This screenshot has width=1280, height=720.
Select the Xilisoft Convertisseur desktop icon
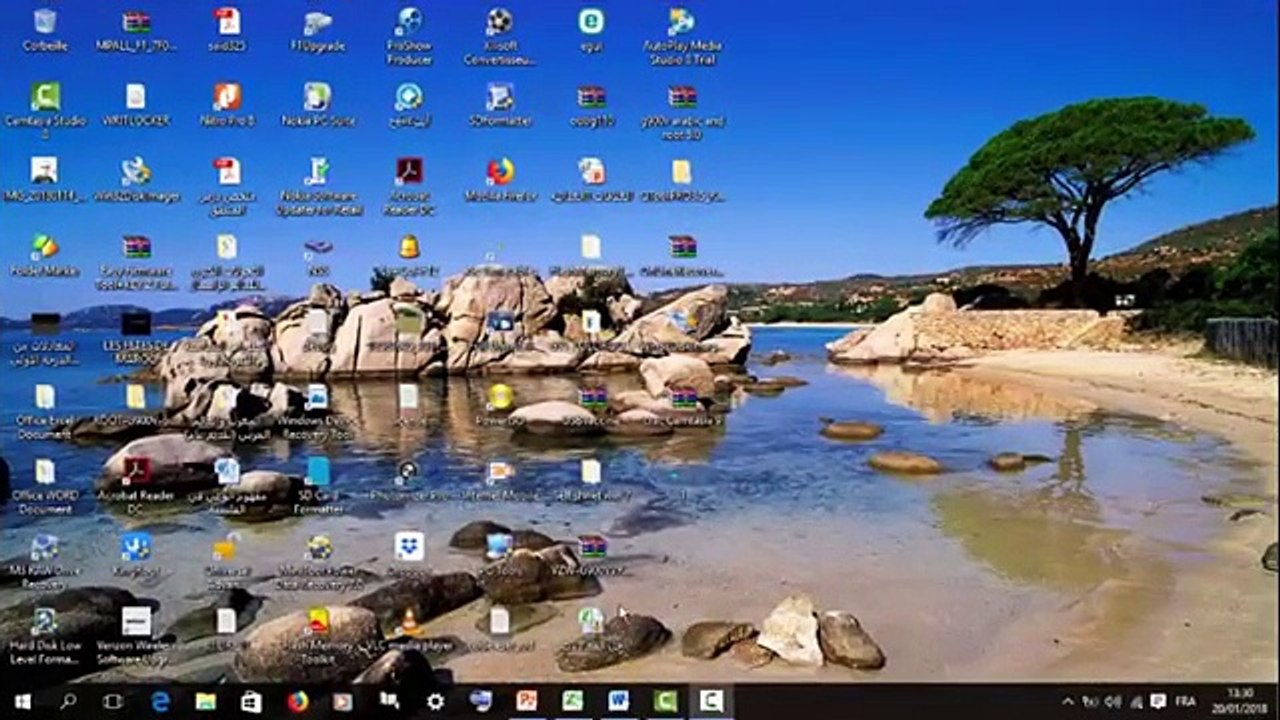click(x=500, y=35)
